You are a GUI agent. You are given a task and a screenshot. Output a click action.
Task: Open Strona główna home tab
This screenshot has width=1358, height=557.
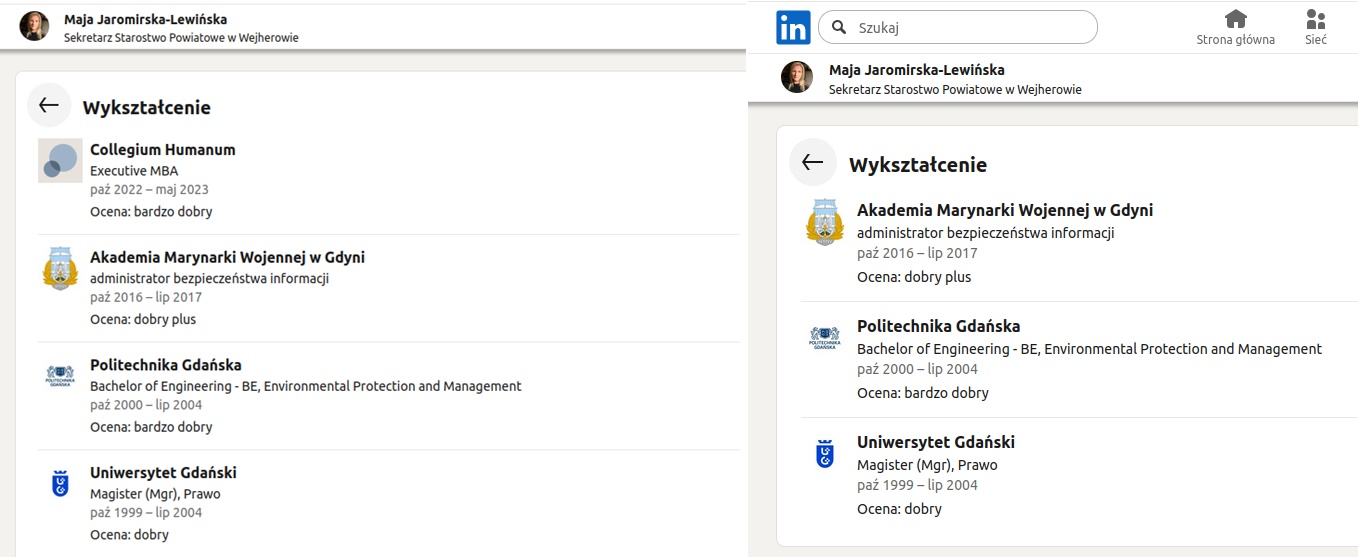(1235, 27)
